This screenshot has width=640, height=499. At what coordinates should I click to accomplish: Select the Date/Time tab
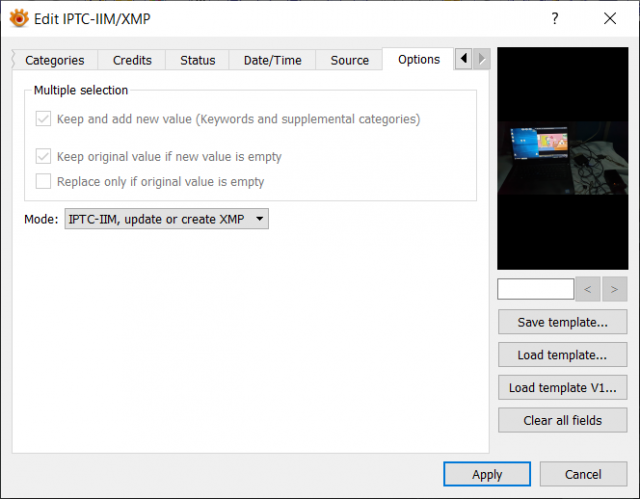click(272, 60)
